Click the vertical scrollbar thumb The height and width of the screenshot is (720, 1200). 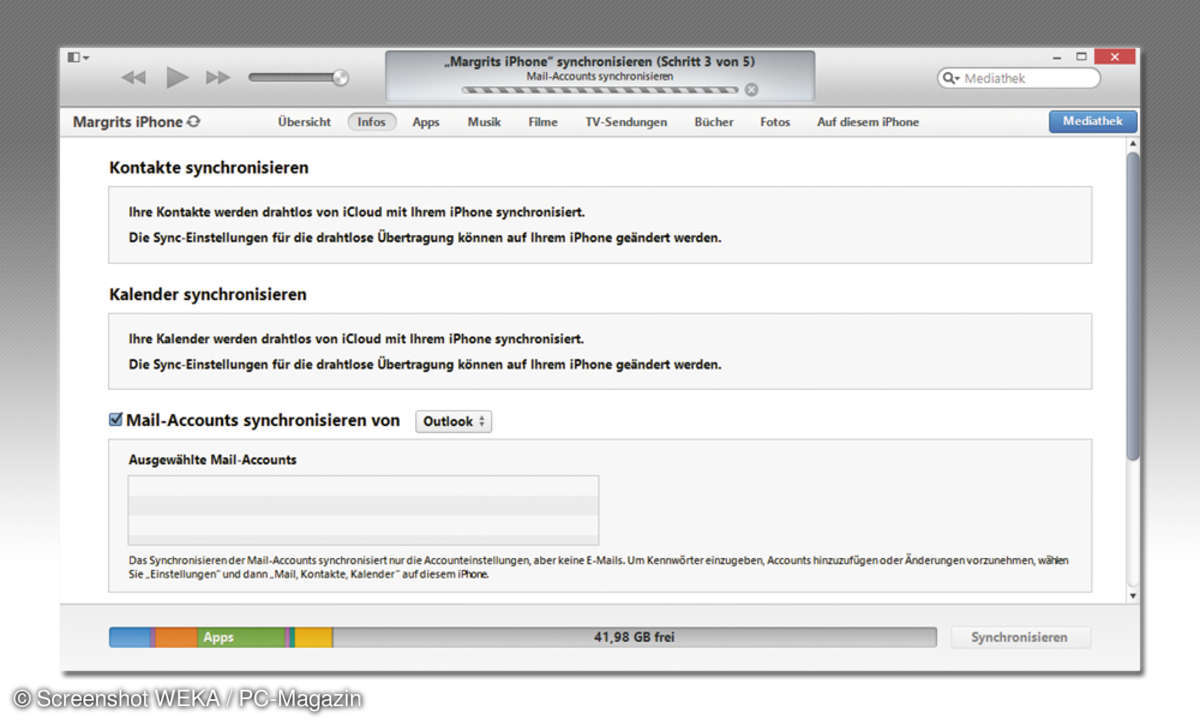[1132, 306]
